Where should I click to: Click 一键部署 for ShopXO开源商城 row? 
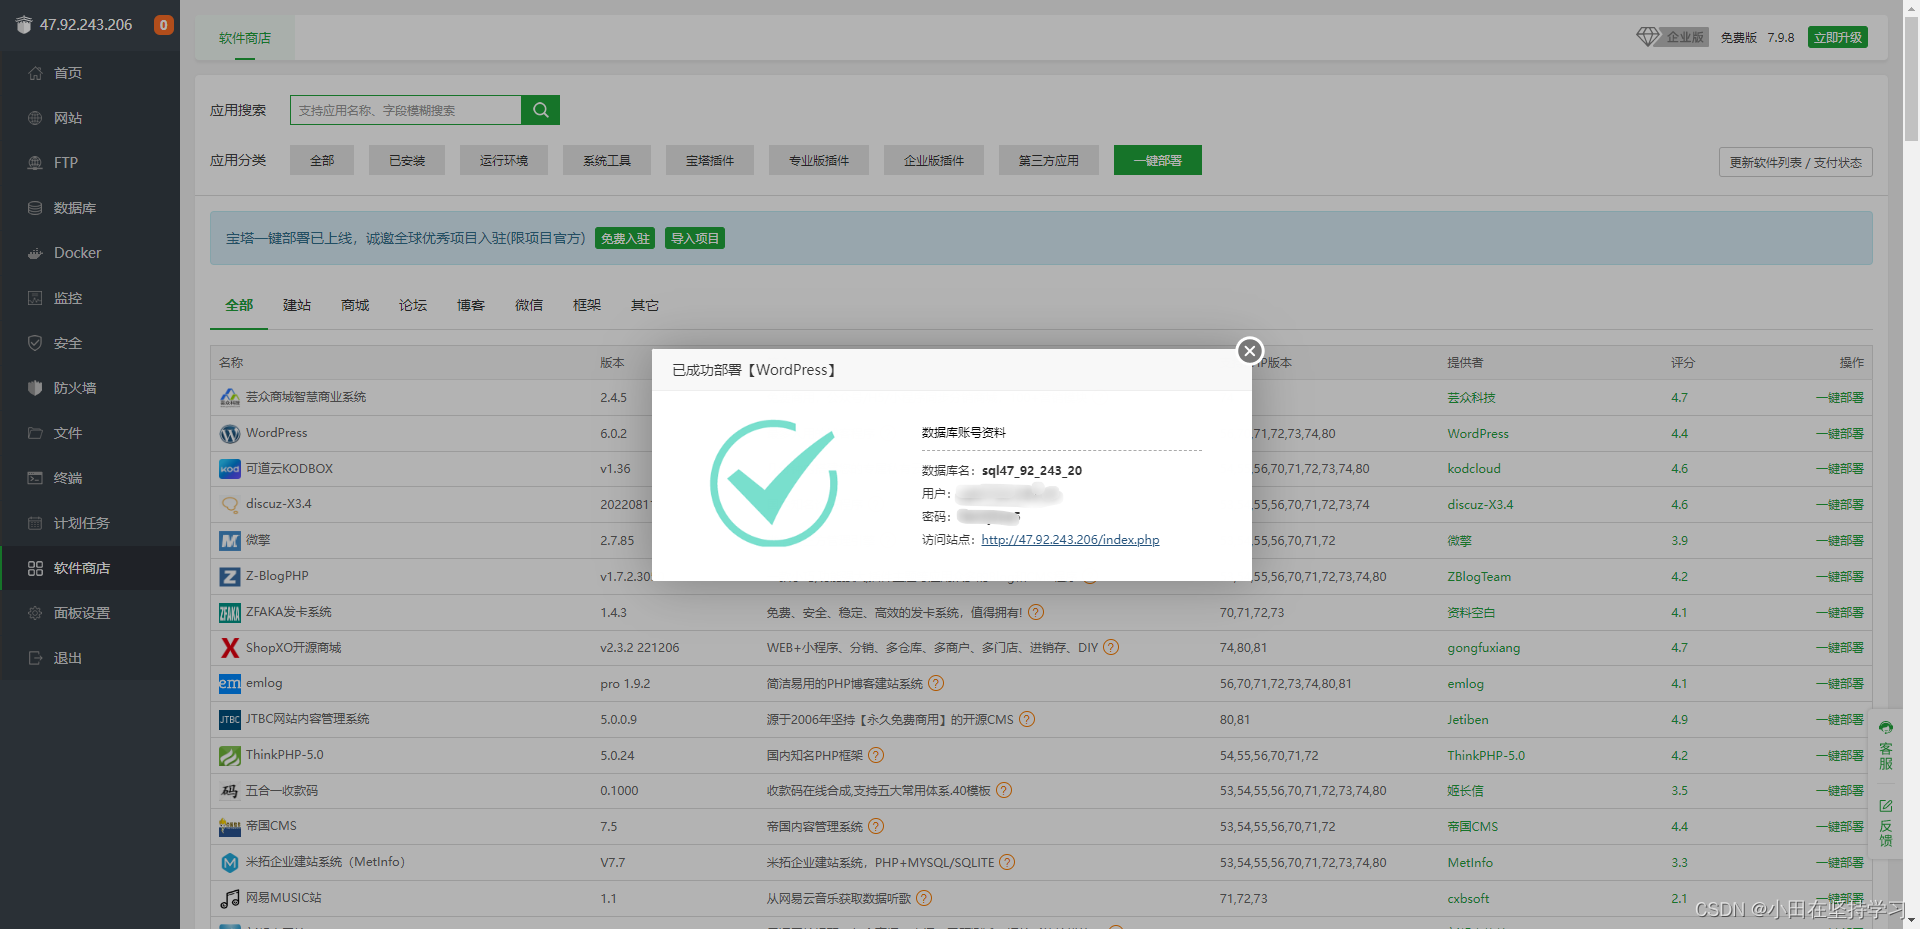coord(1840,648)
